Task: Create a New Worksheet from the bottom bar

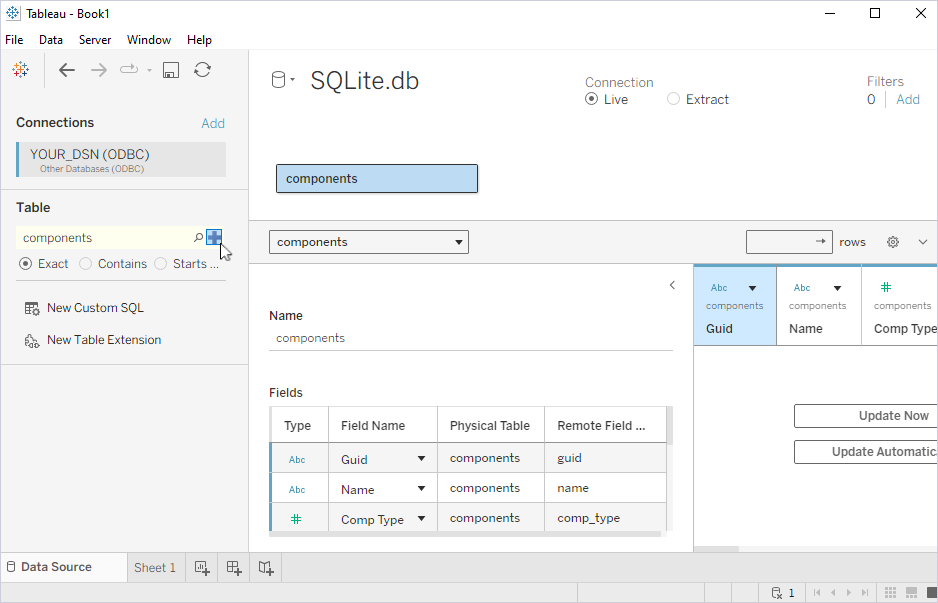Action: 201,567
